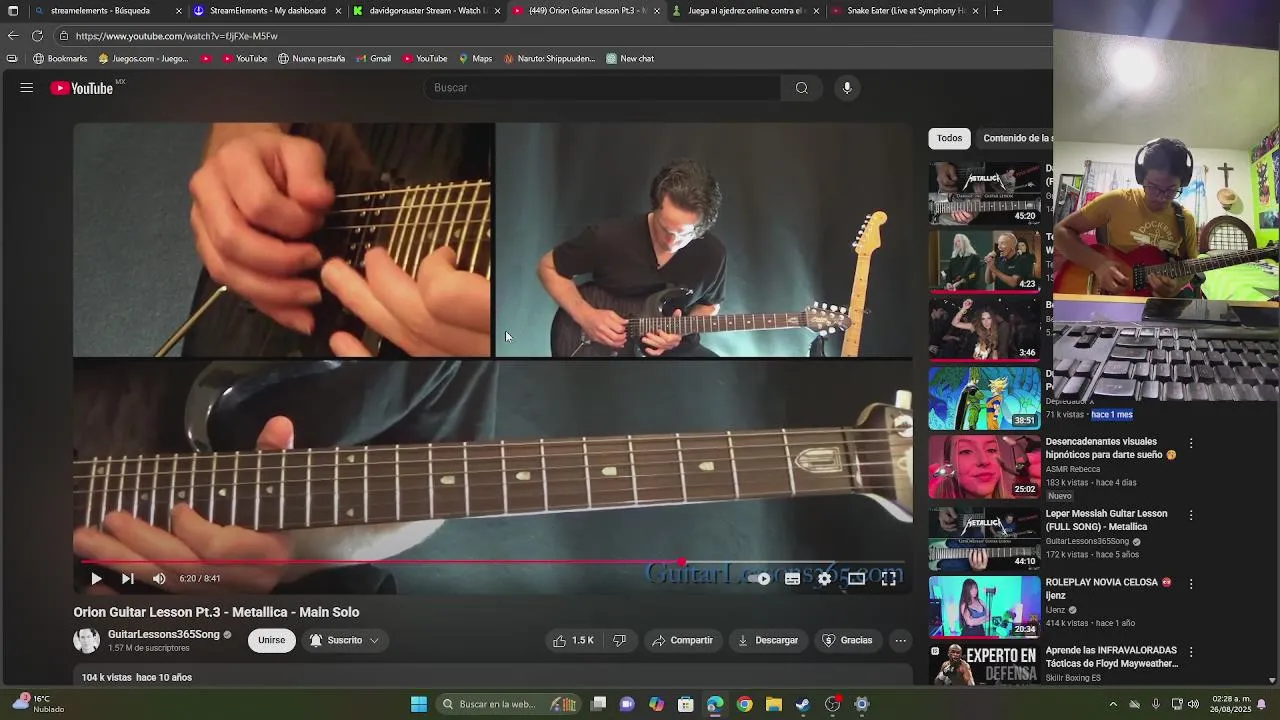Open Leper Messiah Guitar Lesson video

(1106, 520)
